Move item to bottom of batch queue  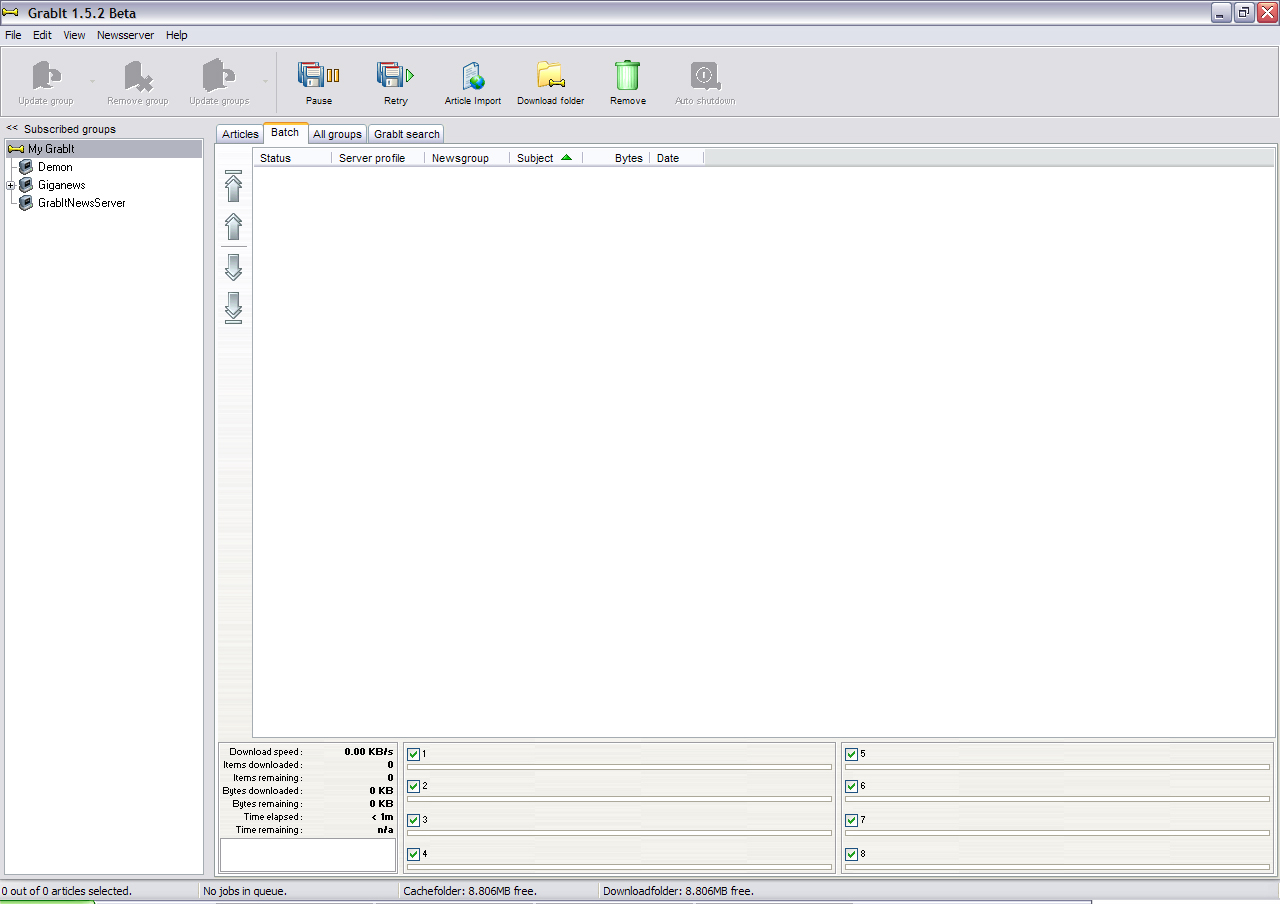[x=234, y=307]
